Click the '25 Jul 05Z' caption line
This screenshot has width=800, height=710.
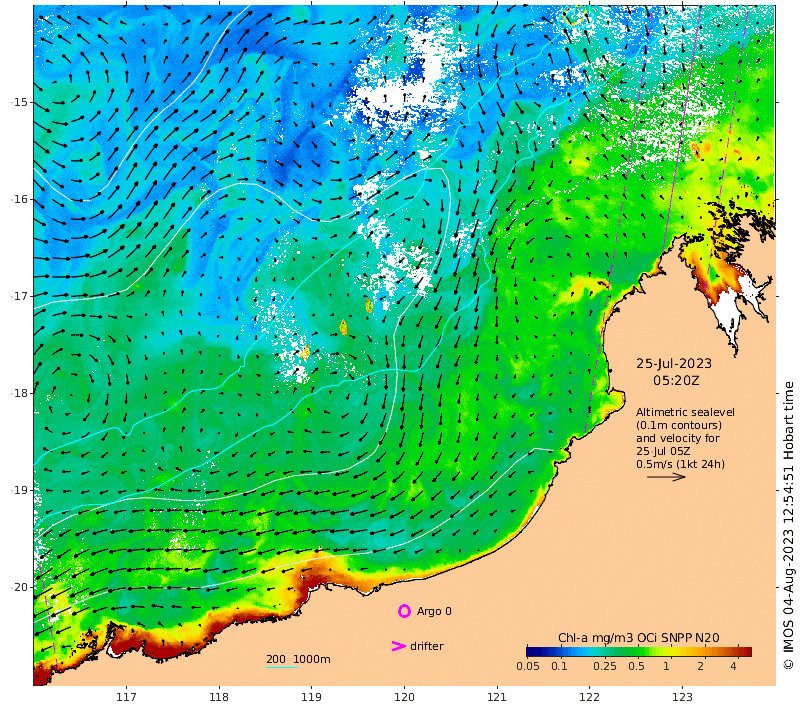pyautogui.click(x=663, y=451)
